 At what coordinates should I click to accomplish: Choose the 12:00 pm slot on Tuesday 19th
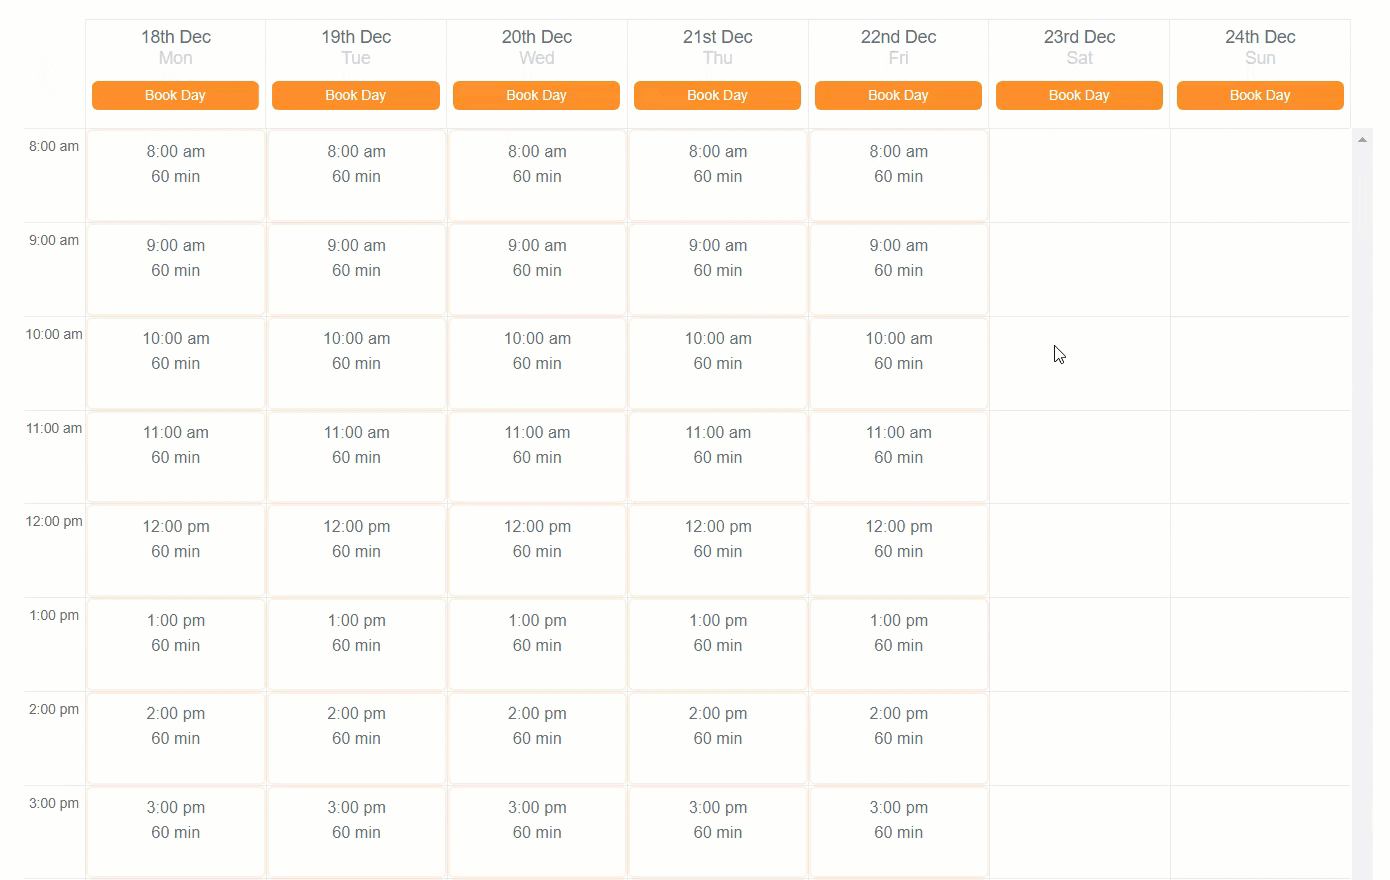pyautogui.click(x=357, y=551)
